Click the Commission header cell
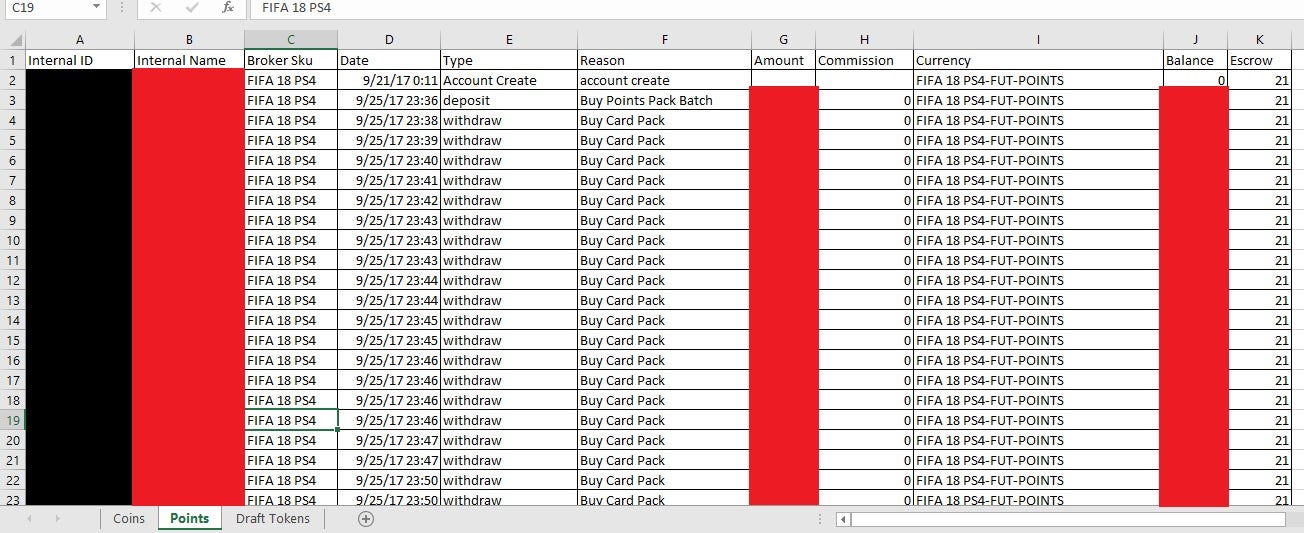 click(864, 60)
